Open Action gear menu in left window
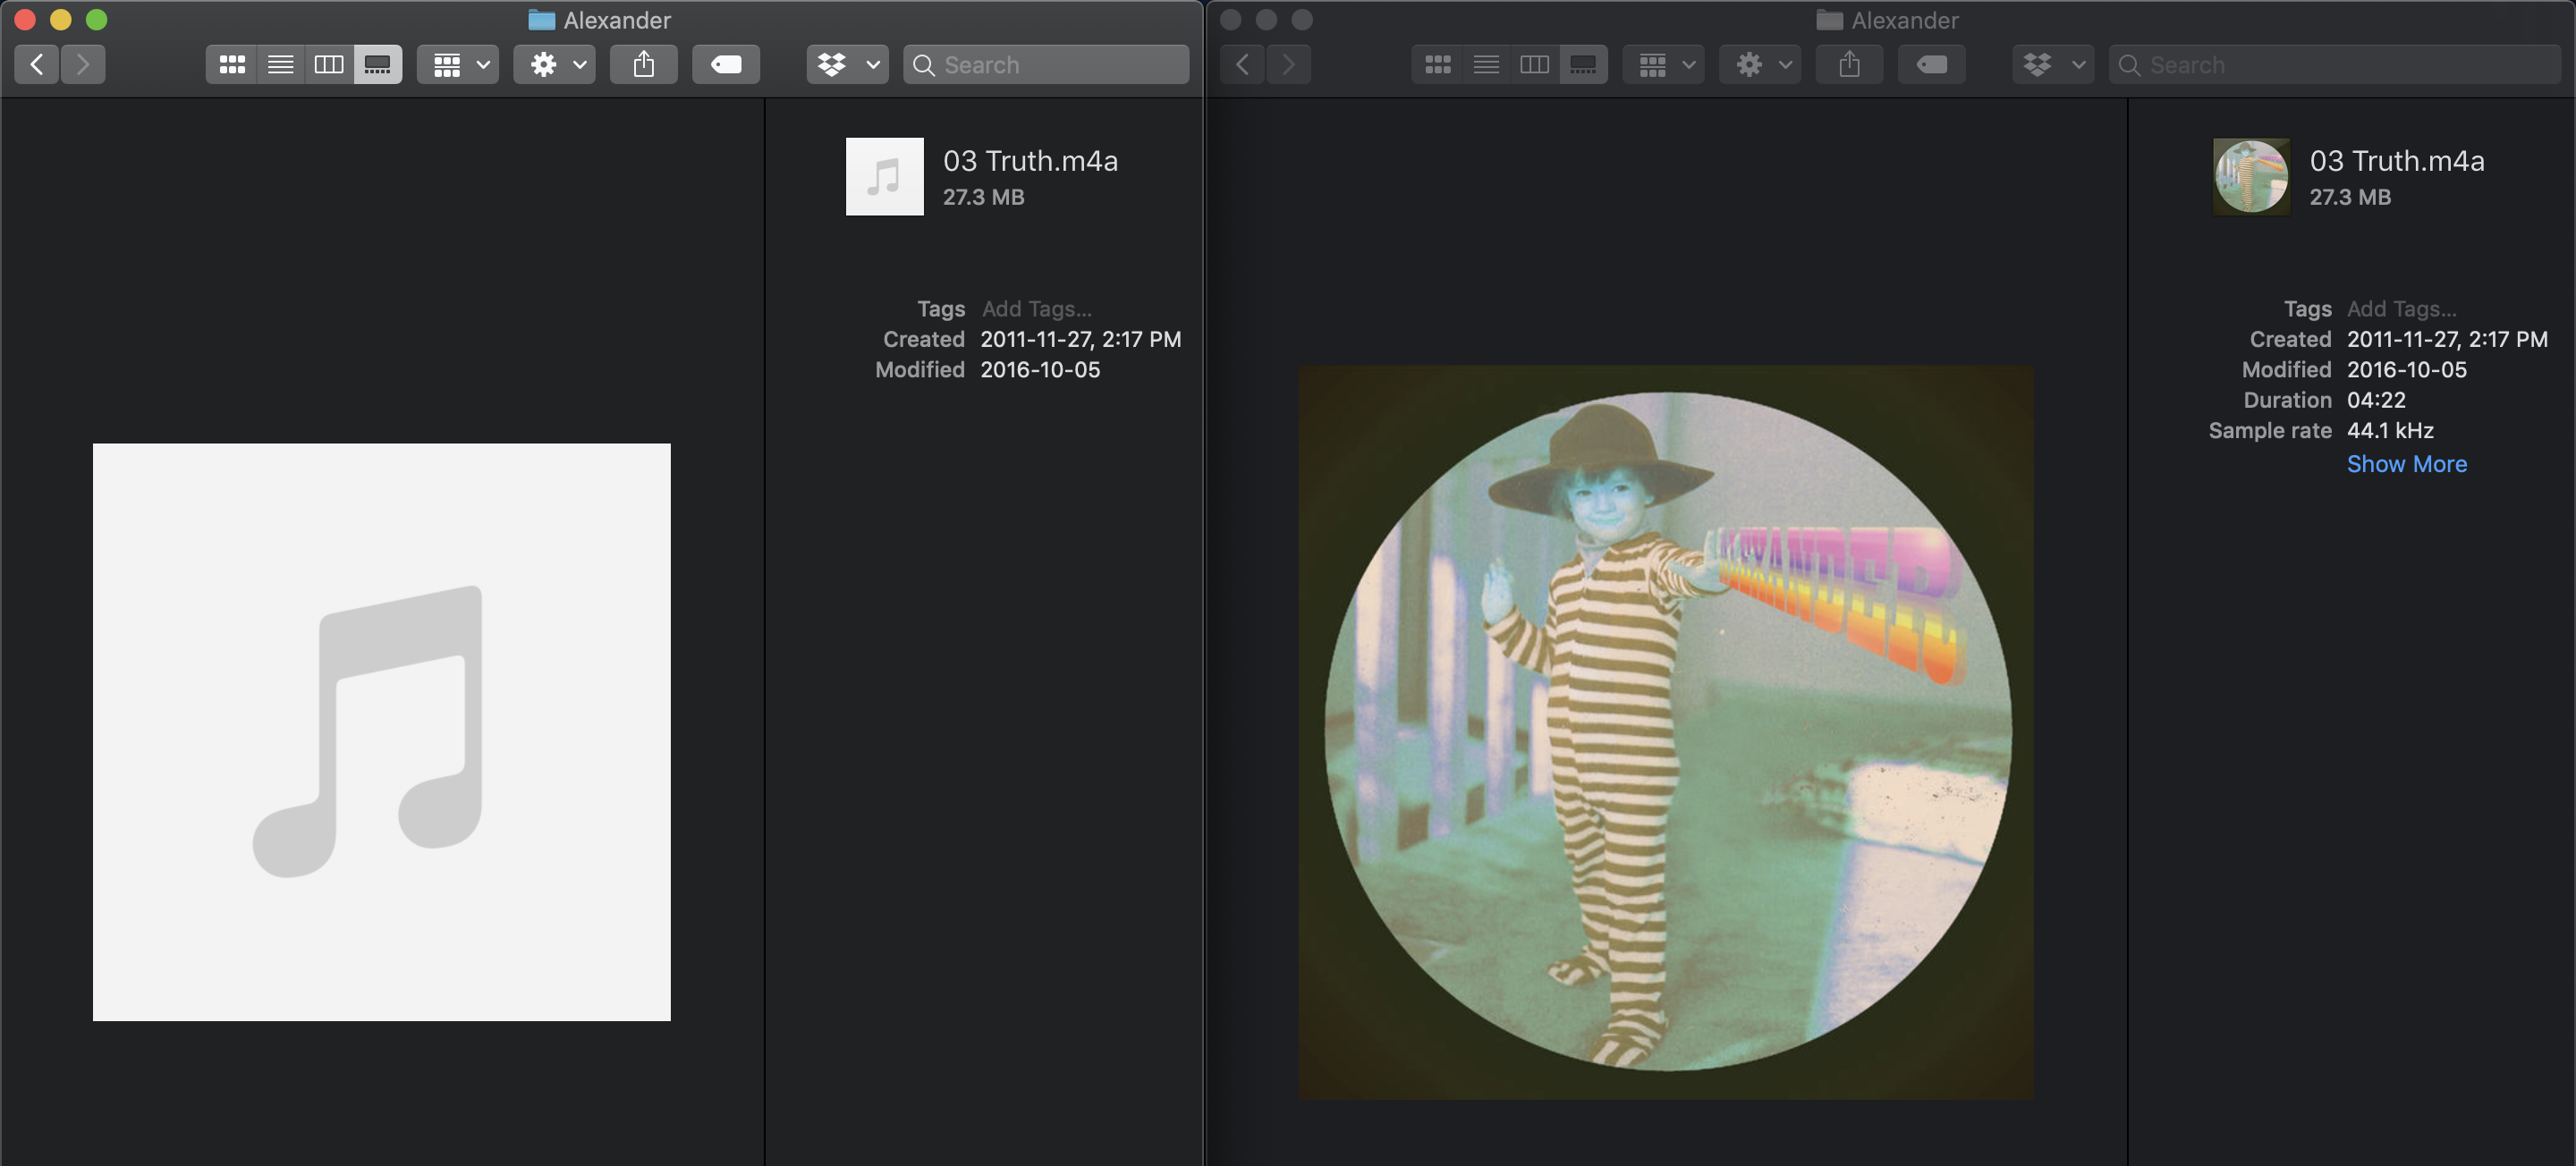 click(x=555, y=65)
